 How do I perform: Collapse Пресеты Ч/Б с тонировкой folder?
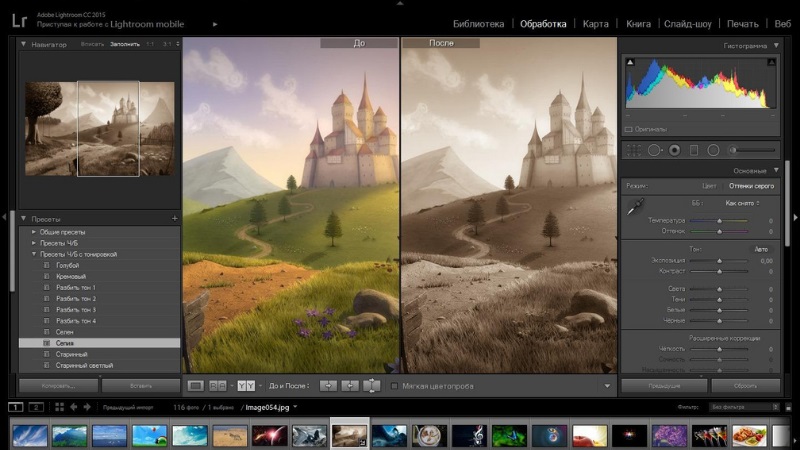[34, 254]
